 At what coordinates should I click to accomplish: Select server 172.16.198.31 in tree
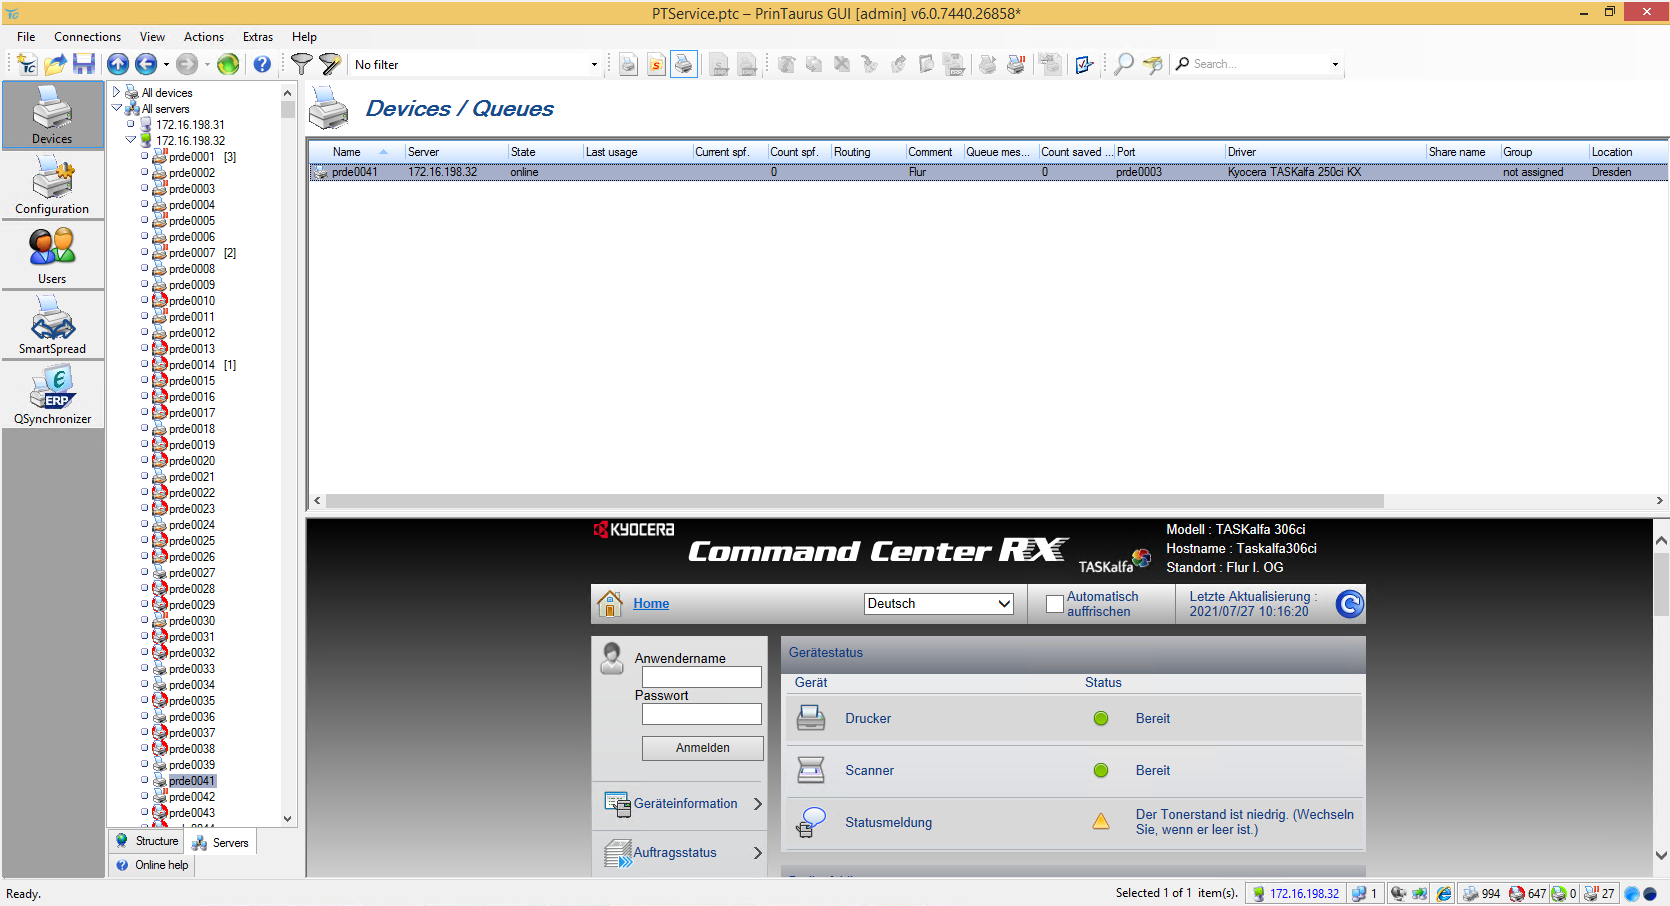(x=190, y=125)
